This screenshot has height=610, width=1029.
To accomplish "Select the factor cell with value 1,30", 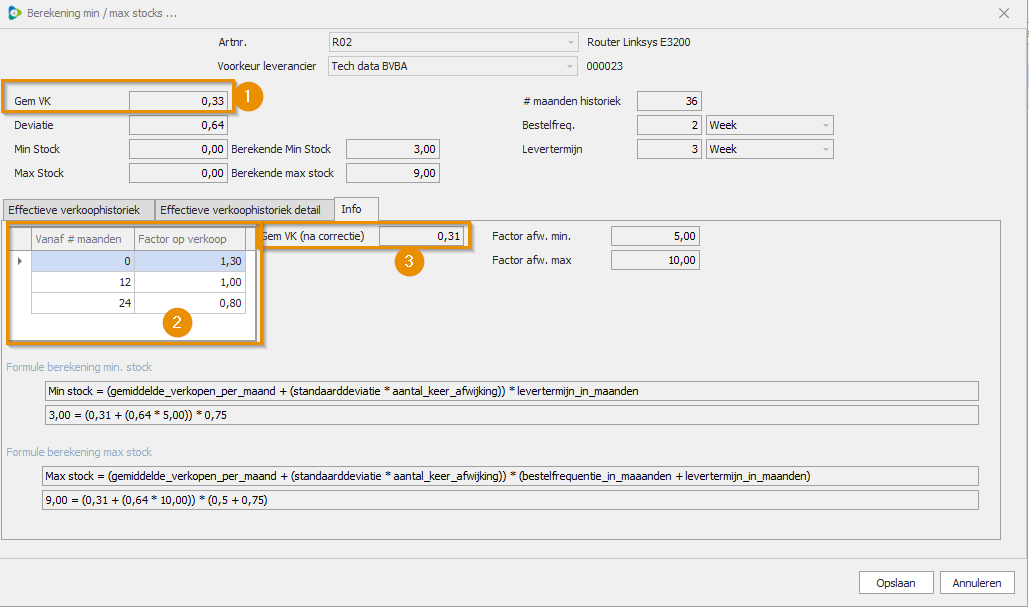I will (190, 261).
